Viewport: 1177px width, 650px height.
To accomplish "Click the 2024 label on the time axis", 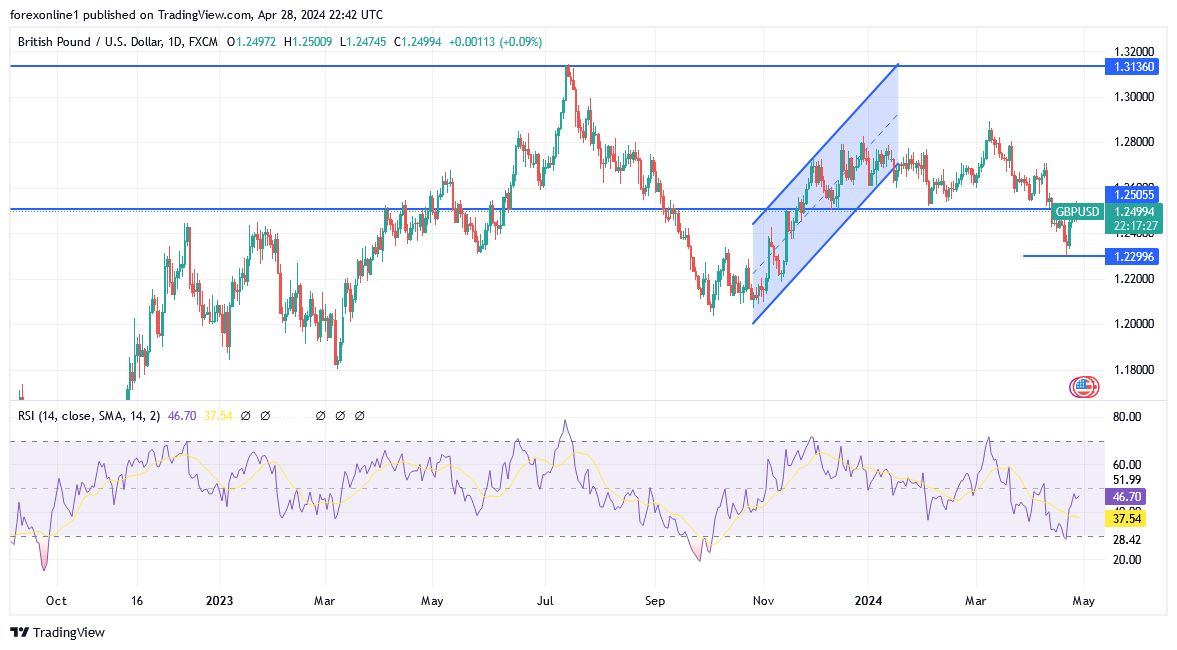I will click(x=866, y=601).
